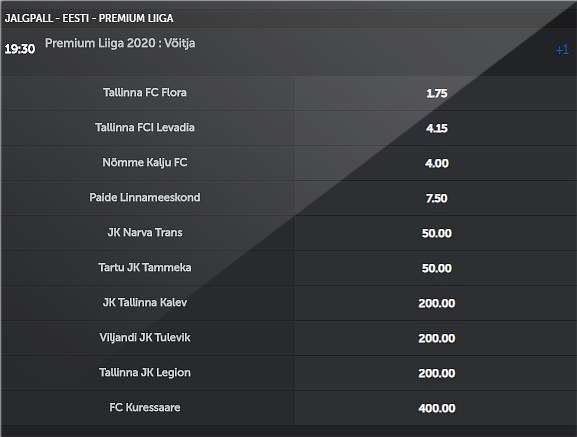Click the 19:30 event time
The height and width of the screenshot is (437, 577).
20,49
